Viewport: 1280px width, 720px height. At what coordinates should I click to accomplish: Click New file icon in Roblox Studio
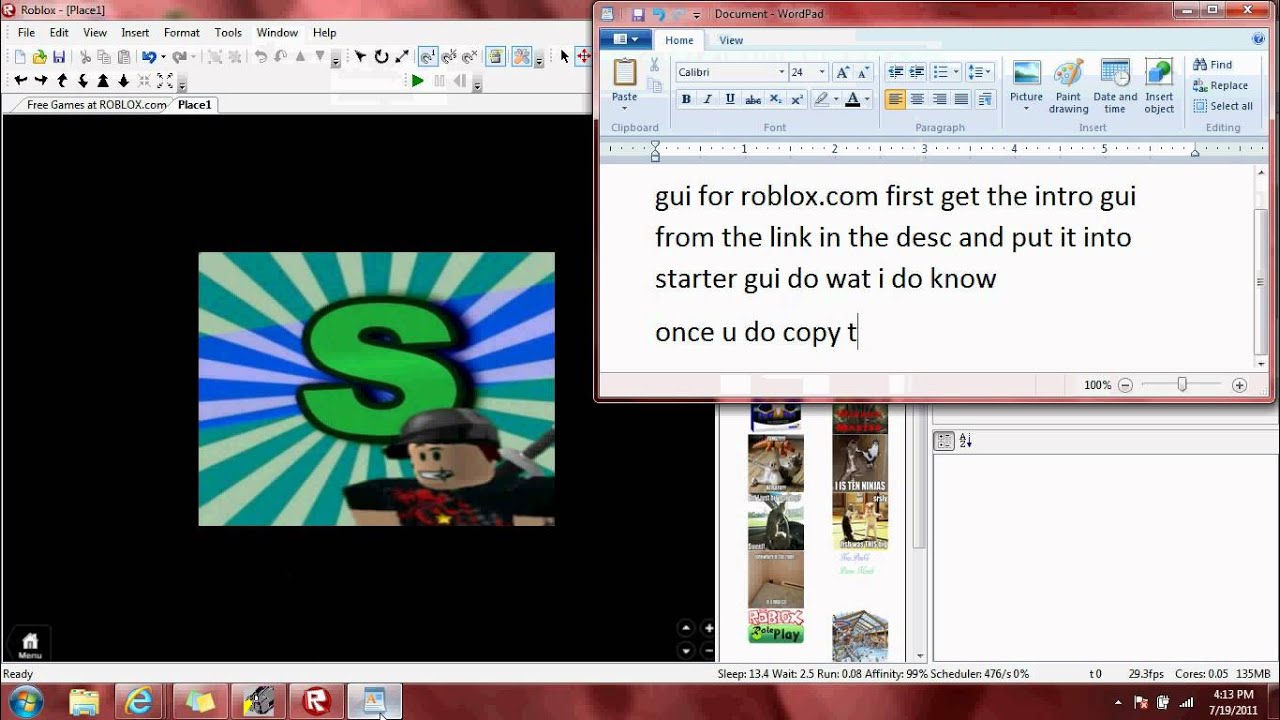pos(22,57)
